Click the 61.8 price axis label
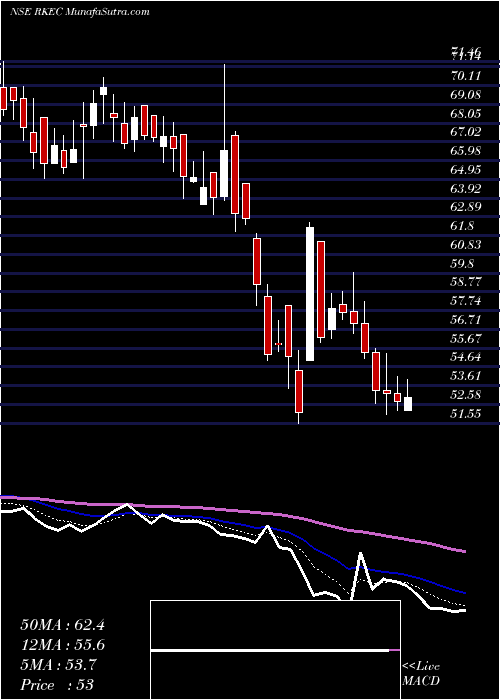Viewport: 500px width, 700px height. [x=462, y=226]
